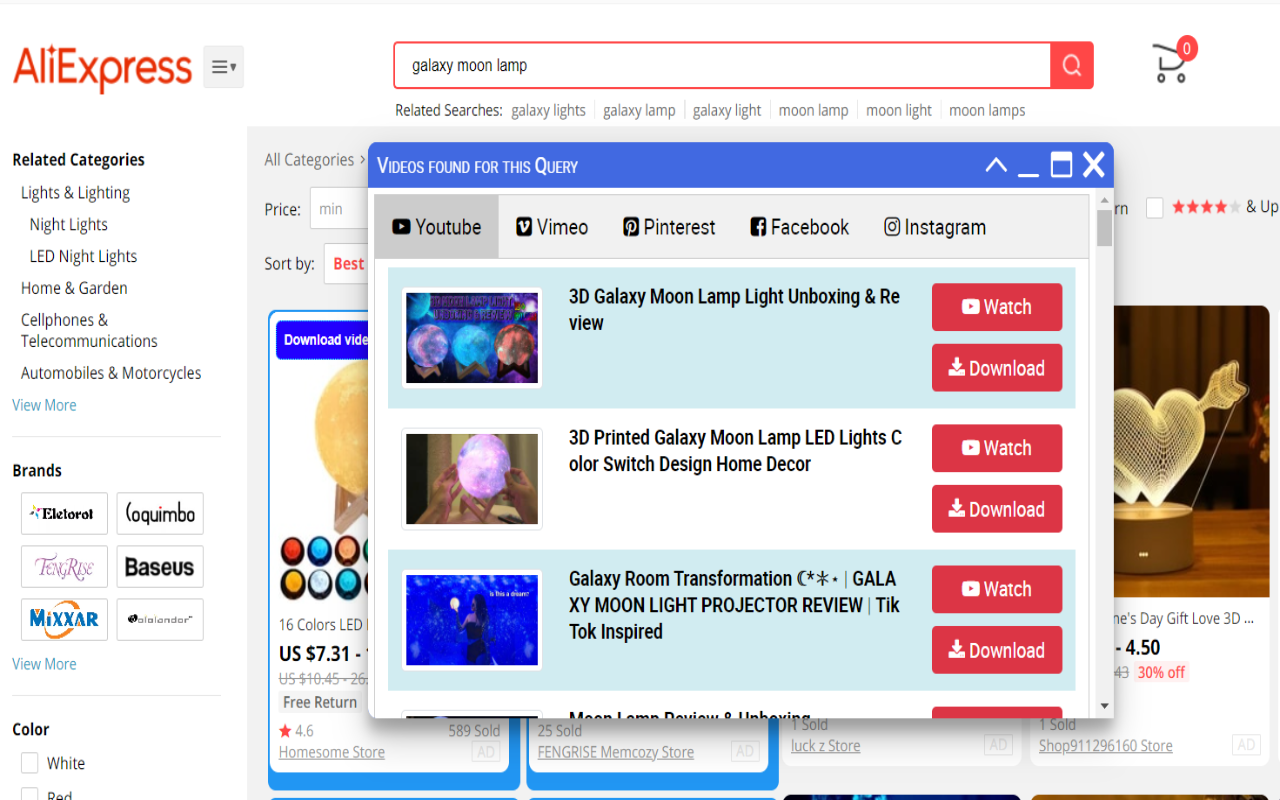The image size is (1280, 800).
Task: Expand View More under Related Categories
Action: tap(43, 404)
